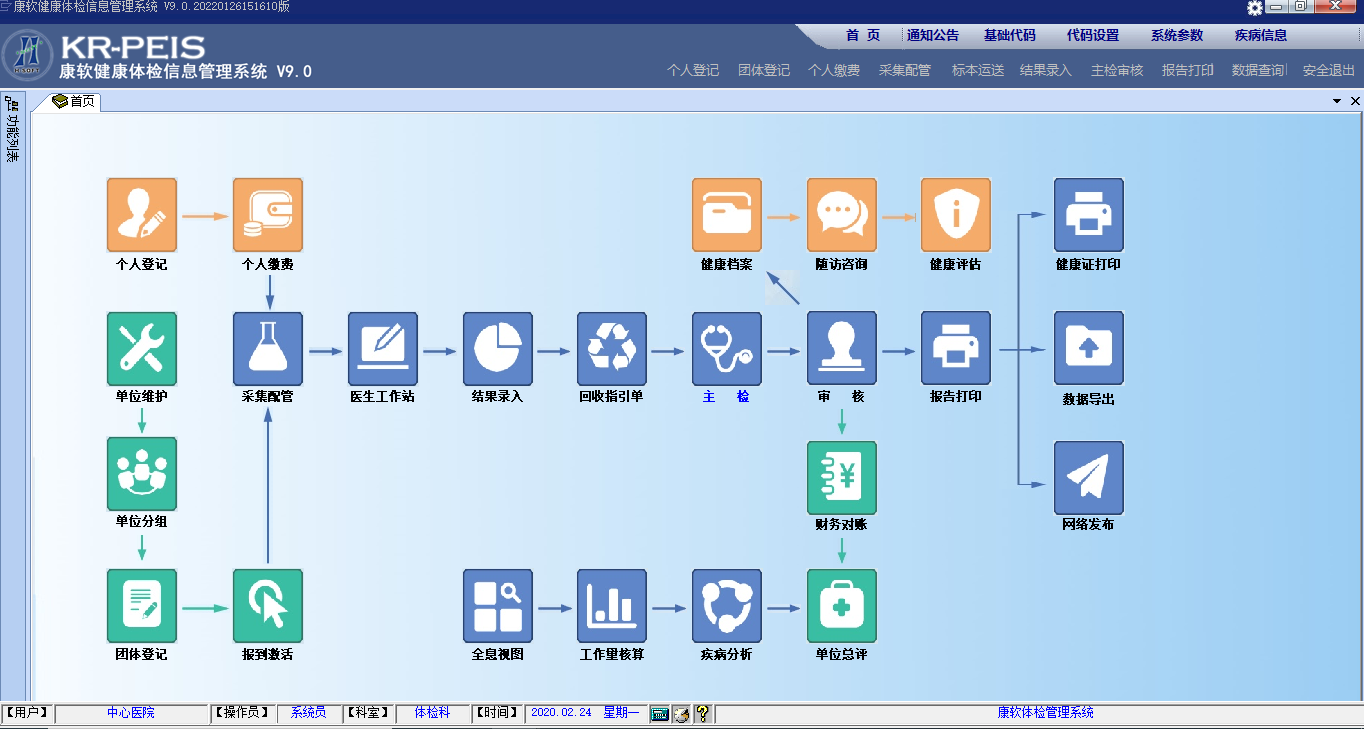Viewport: 1364px width, 729px height.
Task: Click 安全退出 to exit safely
Action: tap(1328, 70)
